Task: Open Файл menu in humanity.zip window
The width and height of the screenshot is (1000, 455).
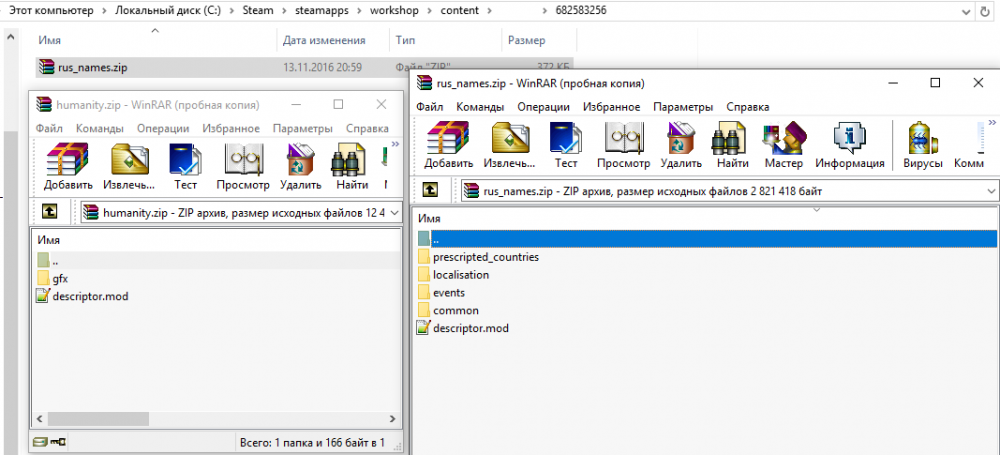Action: click(49, 128)
